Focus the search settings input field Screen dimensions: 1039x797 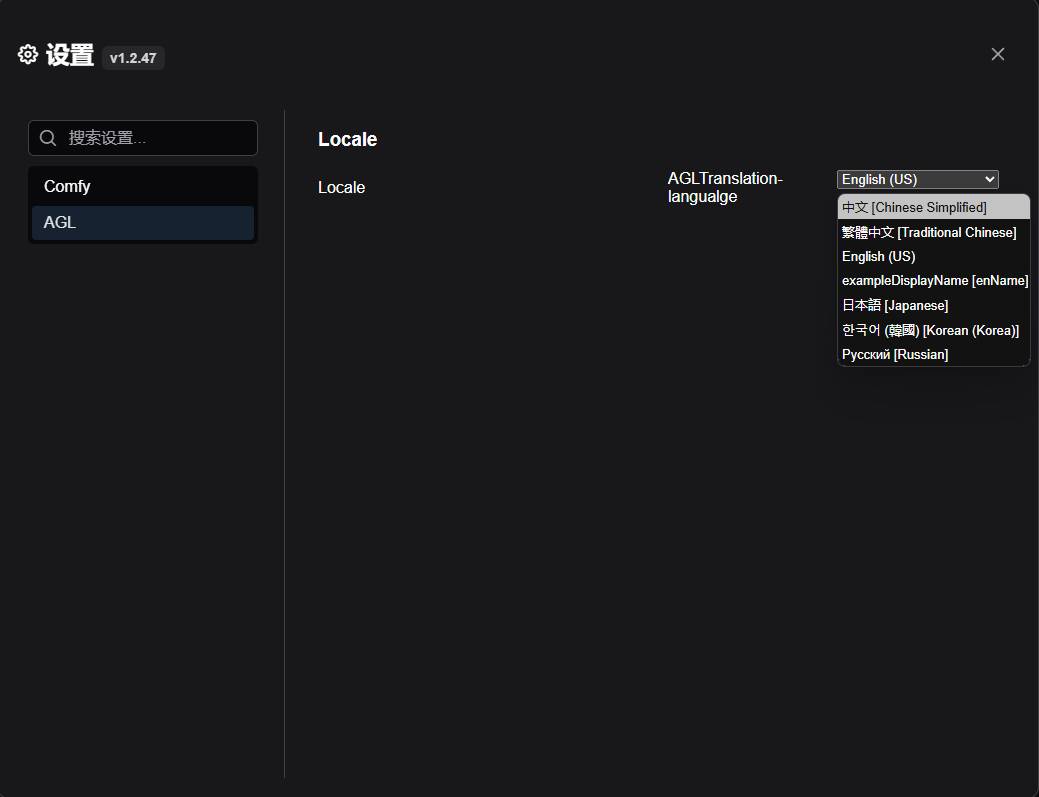pos(143,138)
